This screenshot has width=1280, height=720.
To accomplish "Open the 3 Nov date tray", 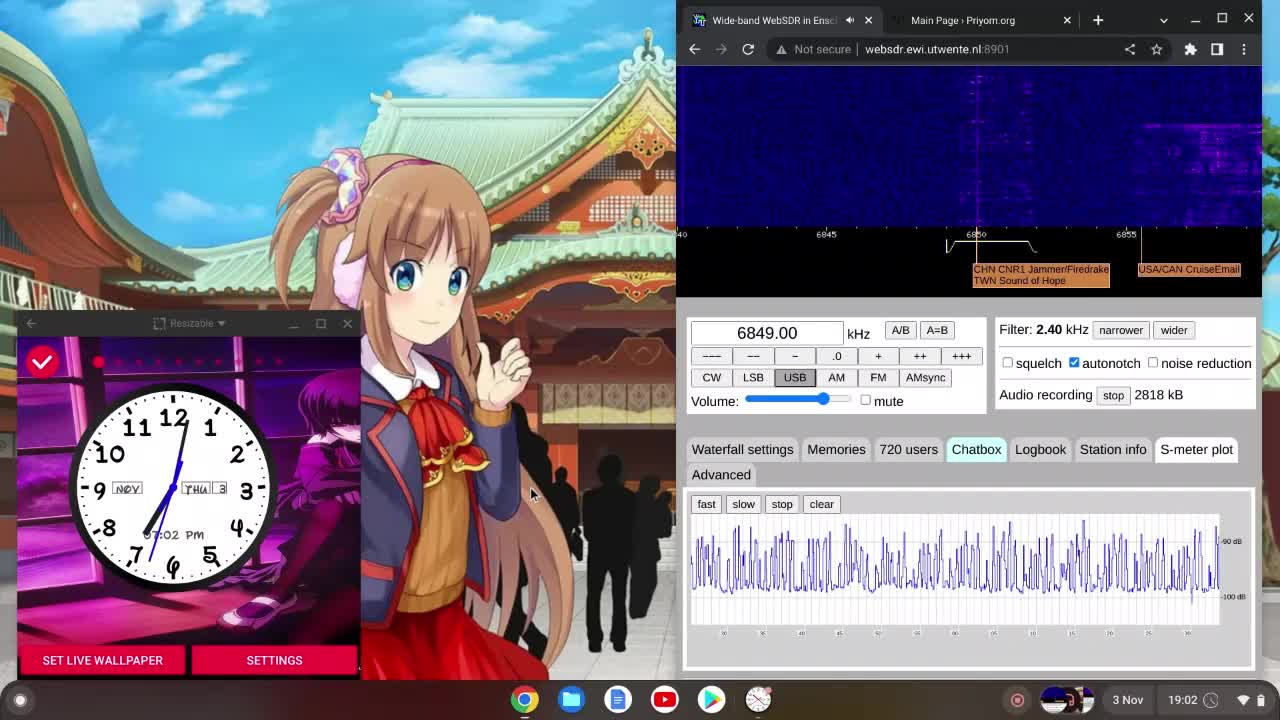I will pos(1127,700).
